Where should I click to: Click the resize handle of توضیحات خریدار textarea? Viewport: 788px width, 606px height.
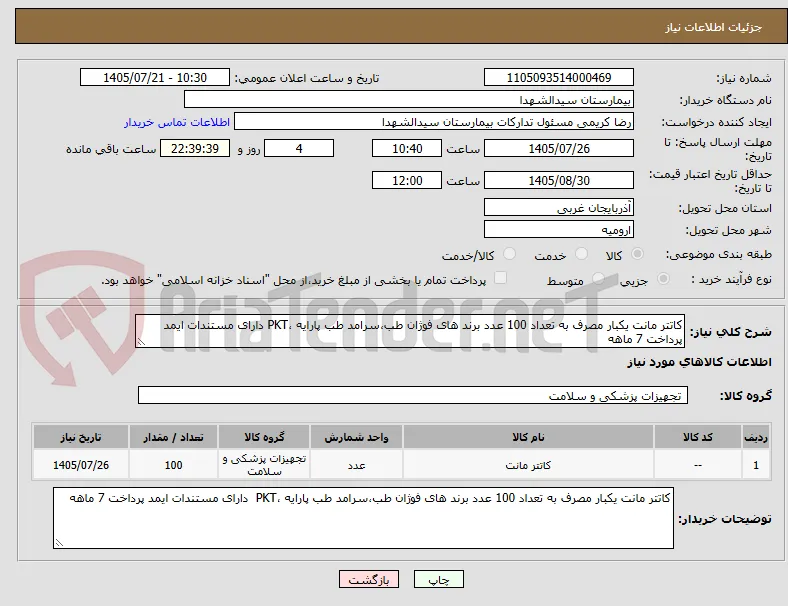click(x=59, y=543)
